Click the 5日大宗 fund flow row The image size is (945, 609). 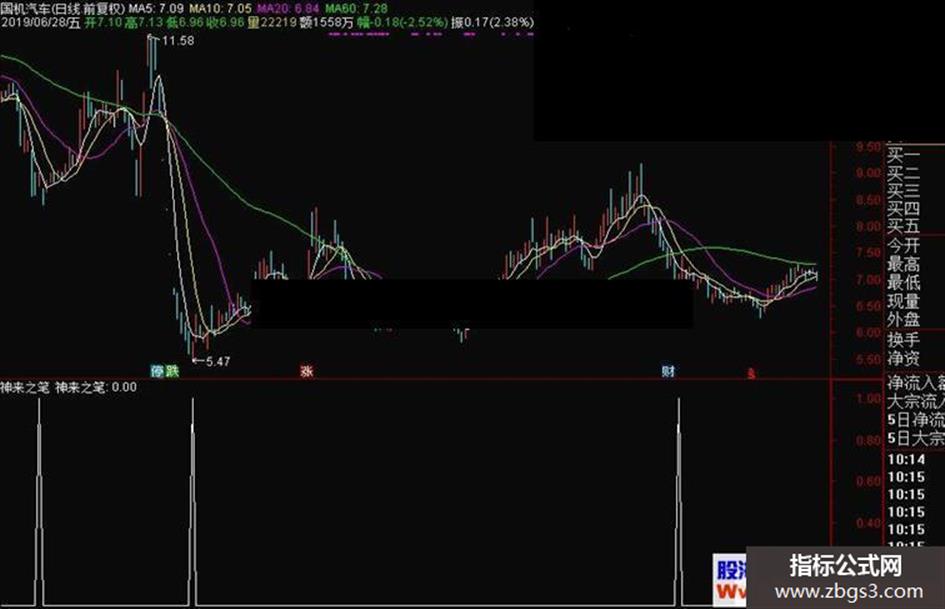[915, 438]
